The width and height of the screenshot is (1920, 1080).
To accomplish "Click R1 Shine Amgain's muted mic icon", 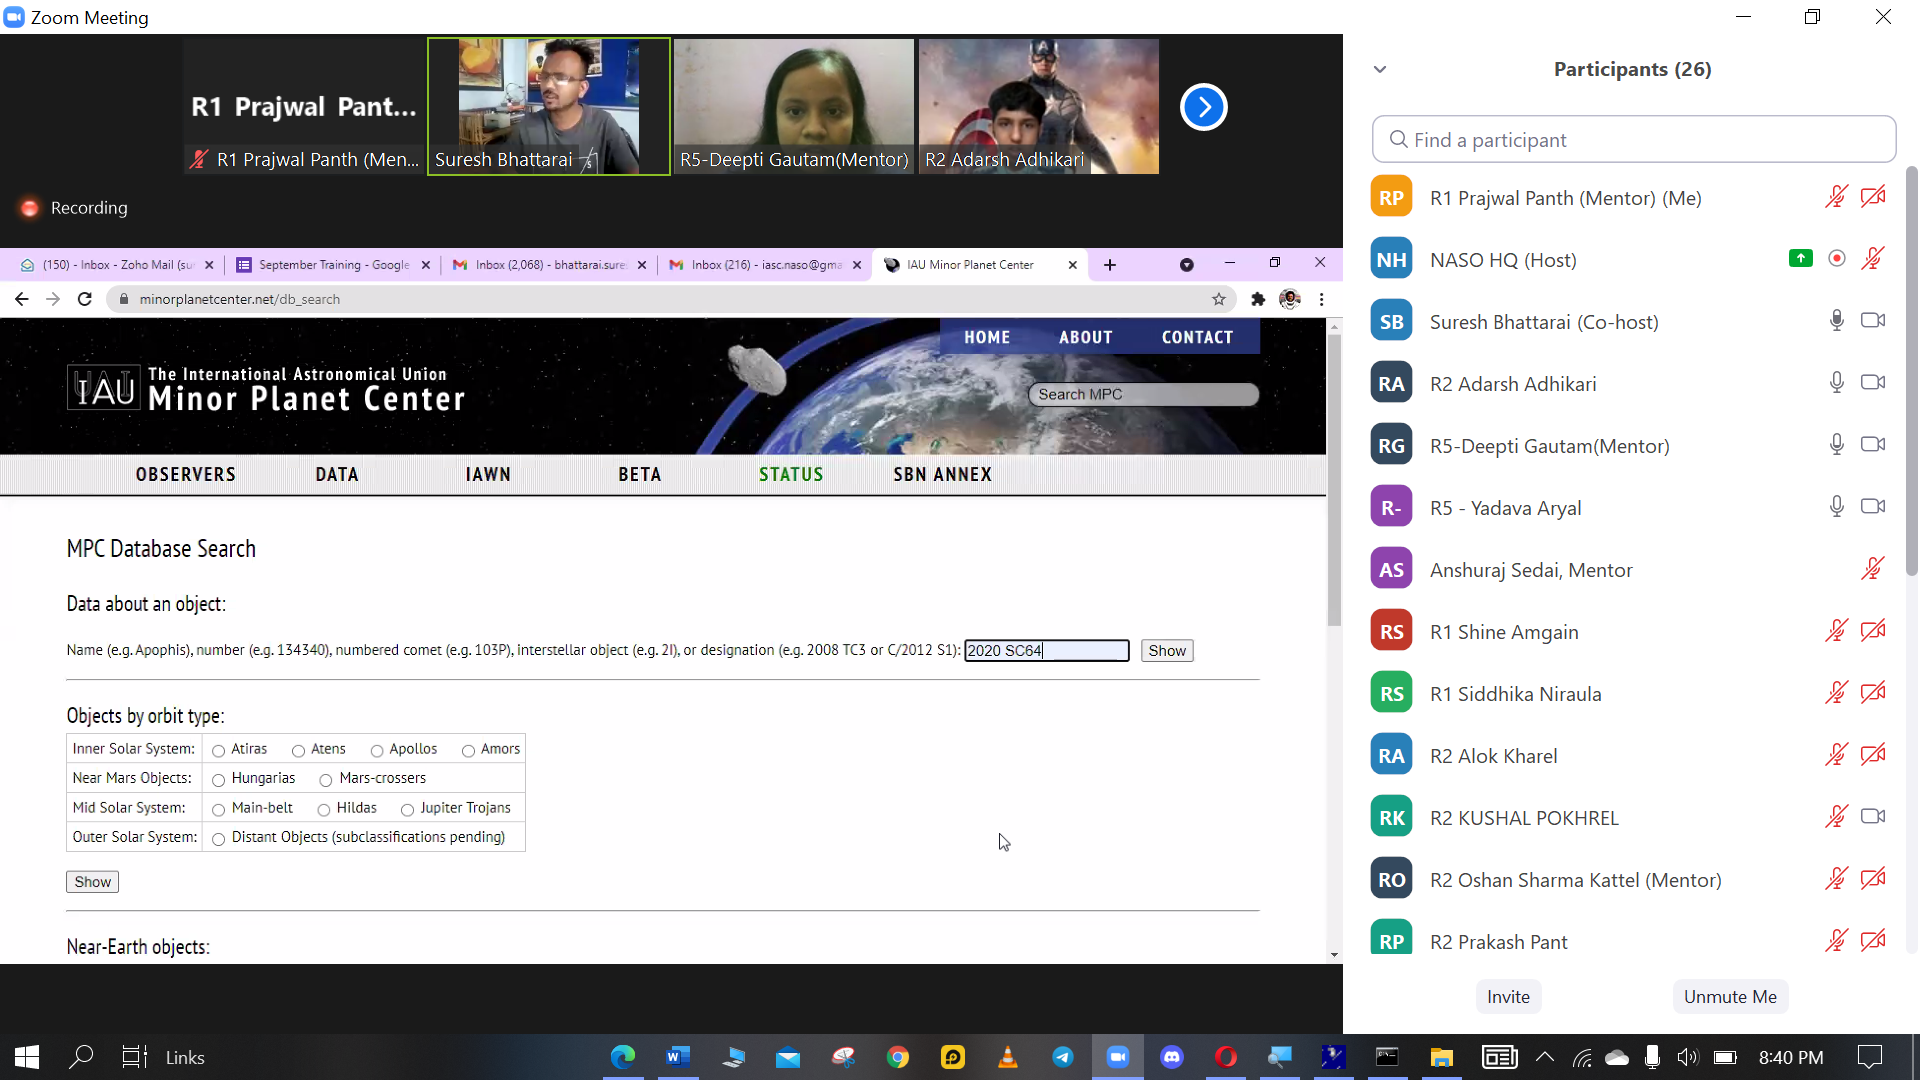I will 1836,630.
